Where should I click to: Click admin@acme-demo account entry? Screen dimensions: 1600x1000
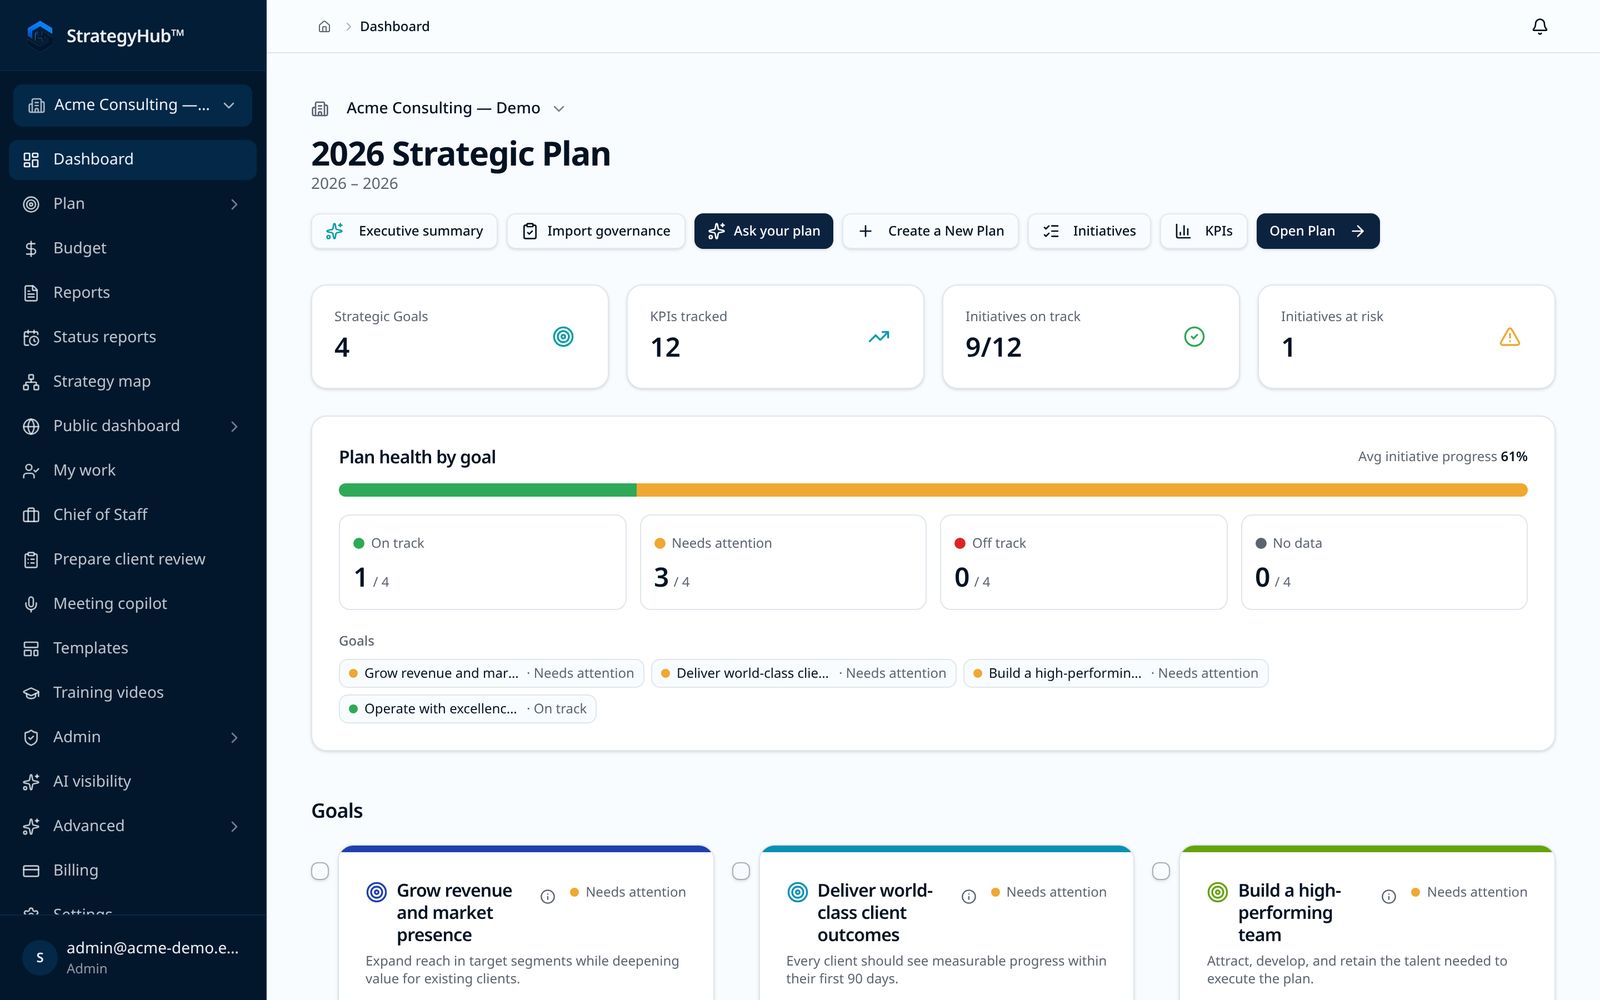tap(132, 957)
